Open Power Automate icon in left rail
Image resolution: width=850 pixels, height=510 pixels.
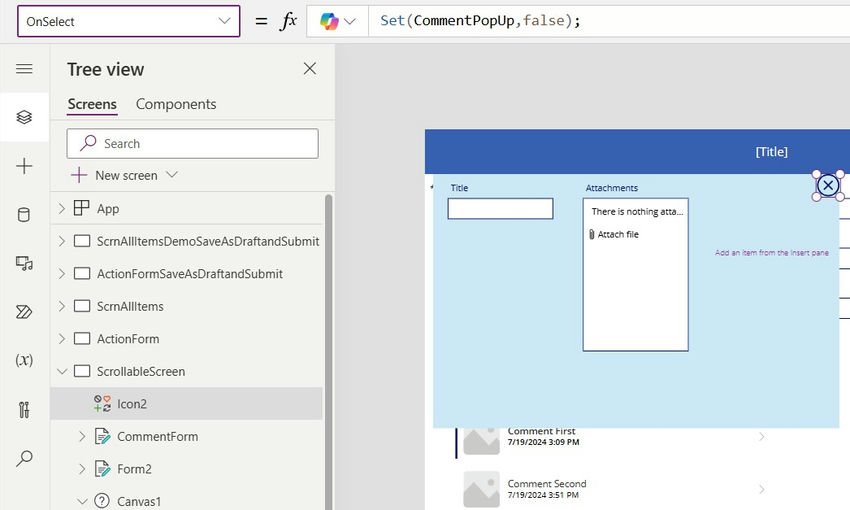[x=24, y=312]
